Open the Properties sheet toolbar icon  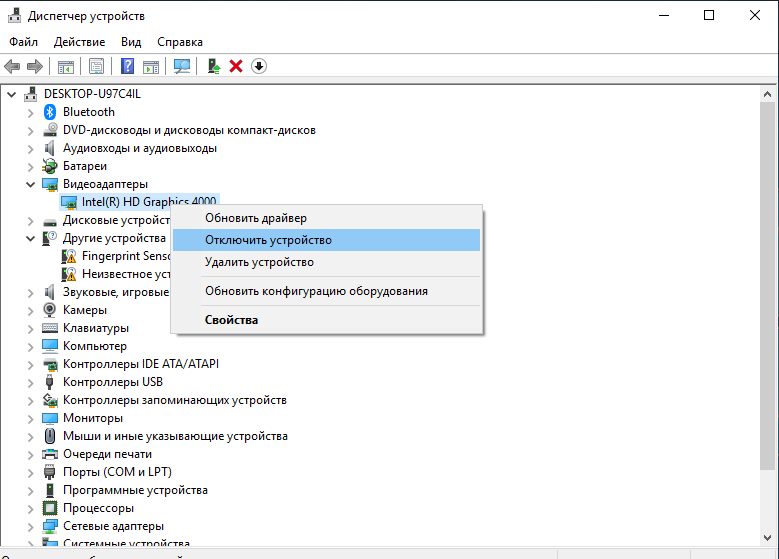96,66
